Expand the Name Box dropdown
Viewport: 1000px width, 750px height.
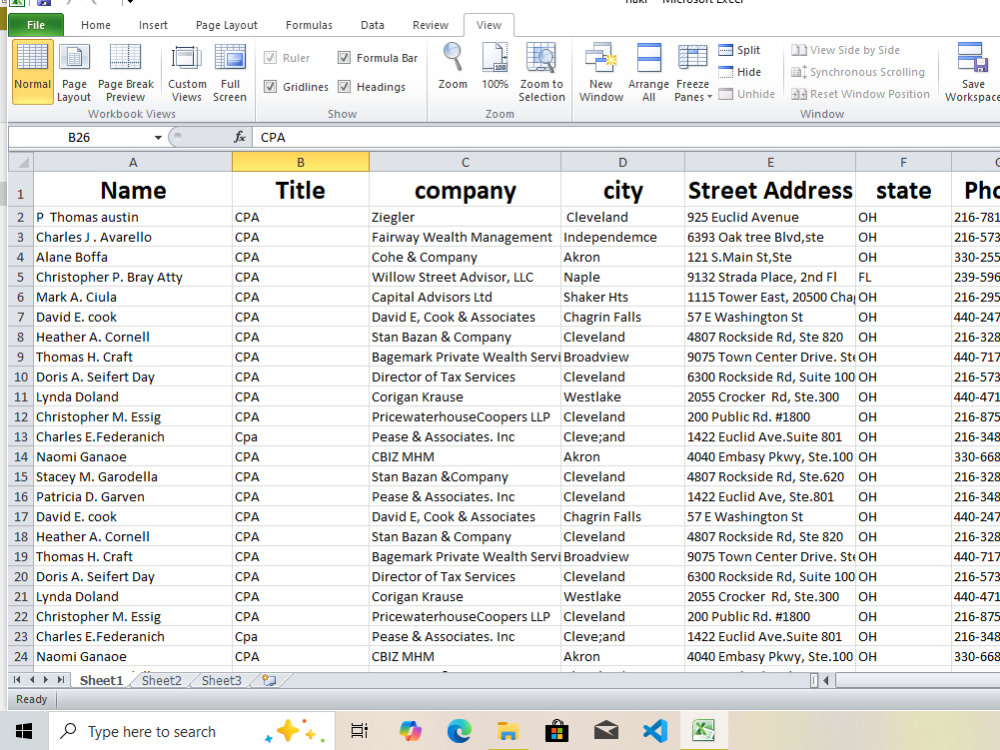tap(158, 137)
